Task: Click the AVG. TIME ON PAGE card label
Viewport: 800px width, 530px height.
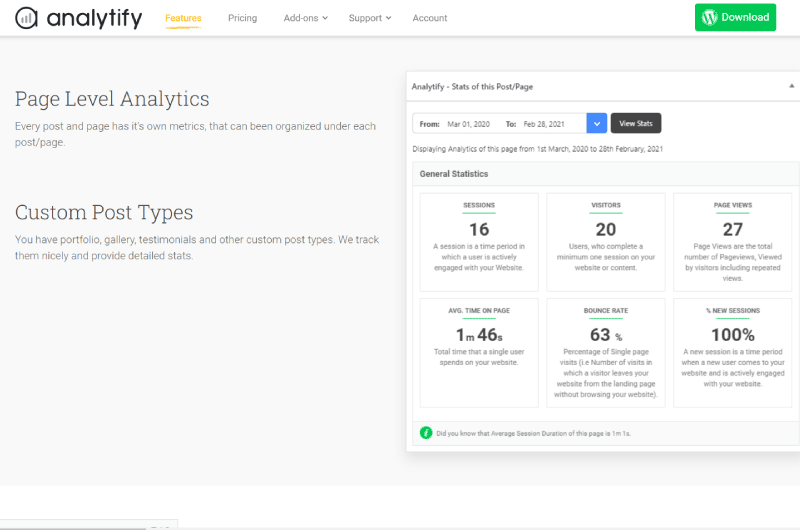Action: 479,311
